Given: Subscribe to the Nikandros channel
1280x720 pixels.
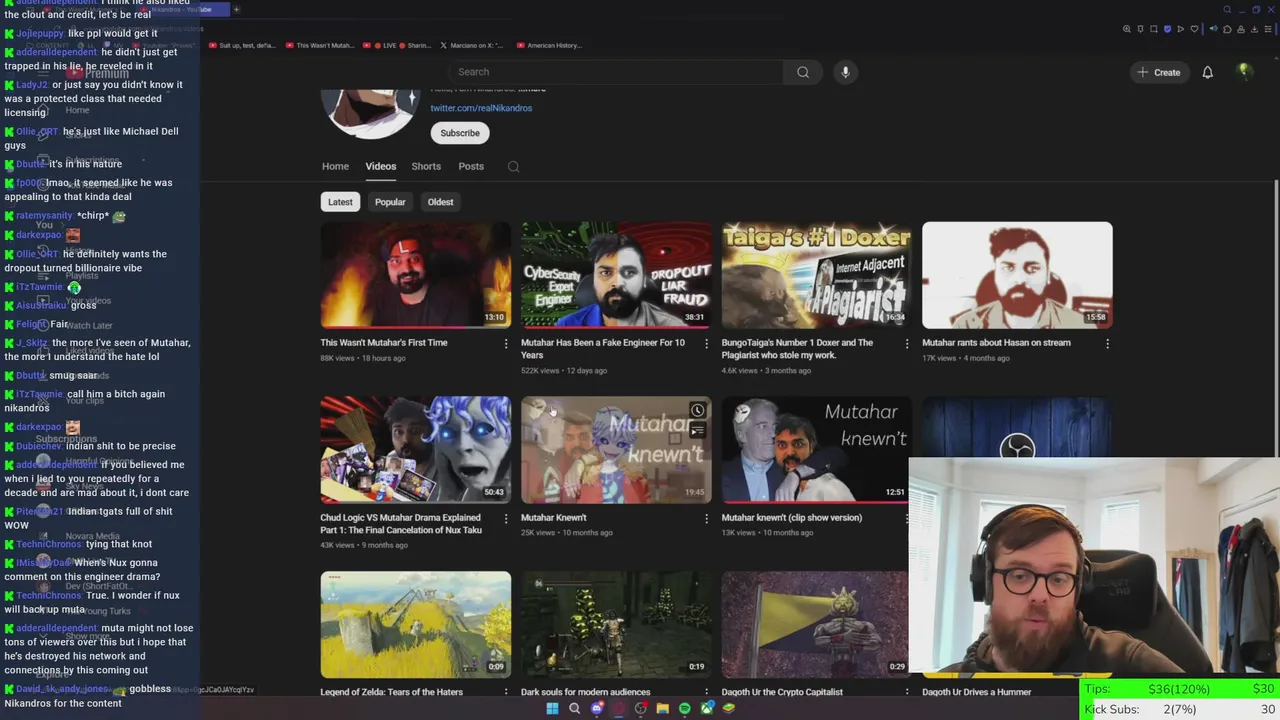Looking at the screenshot, I should (x=460, y=133).
